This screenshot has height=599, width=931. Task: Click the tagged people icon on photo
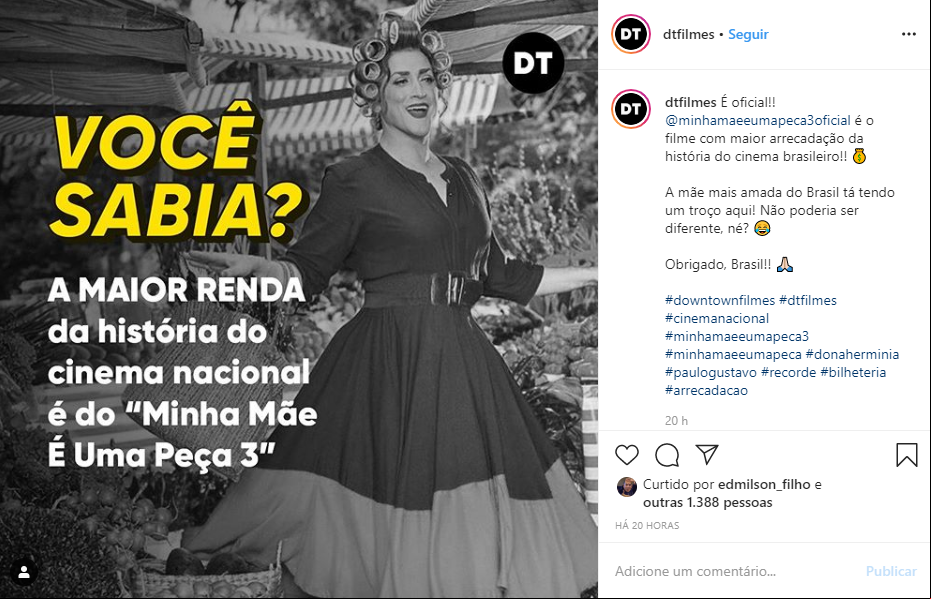point(24,572)
